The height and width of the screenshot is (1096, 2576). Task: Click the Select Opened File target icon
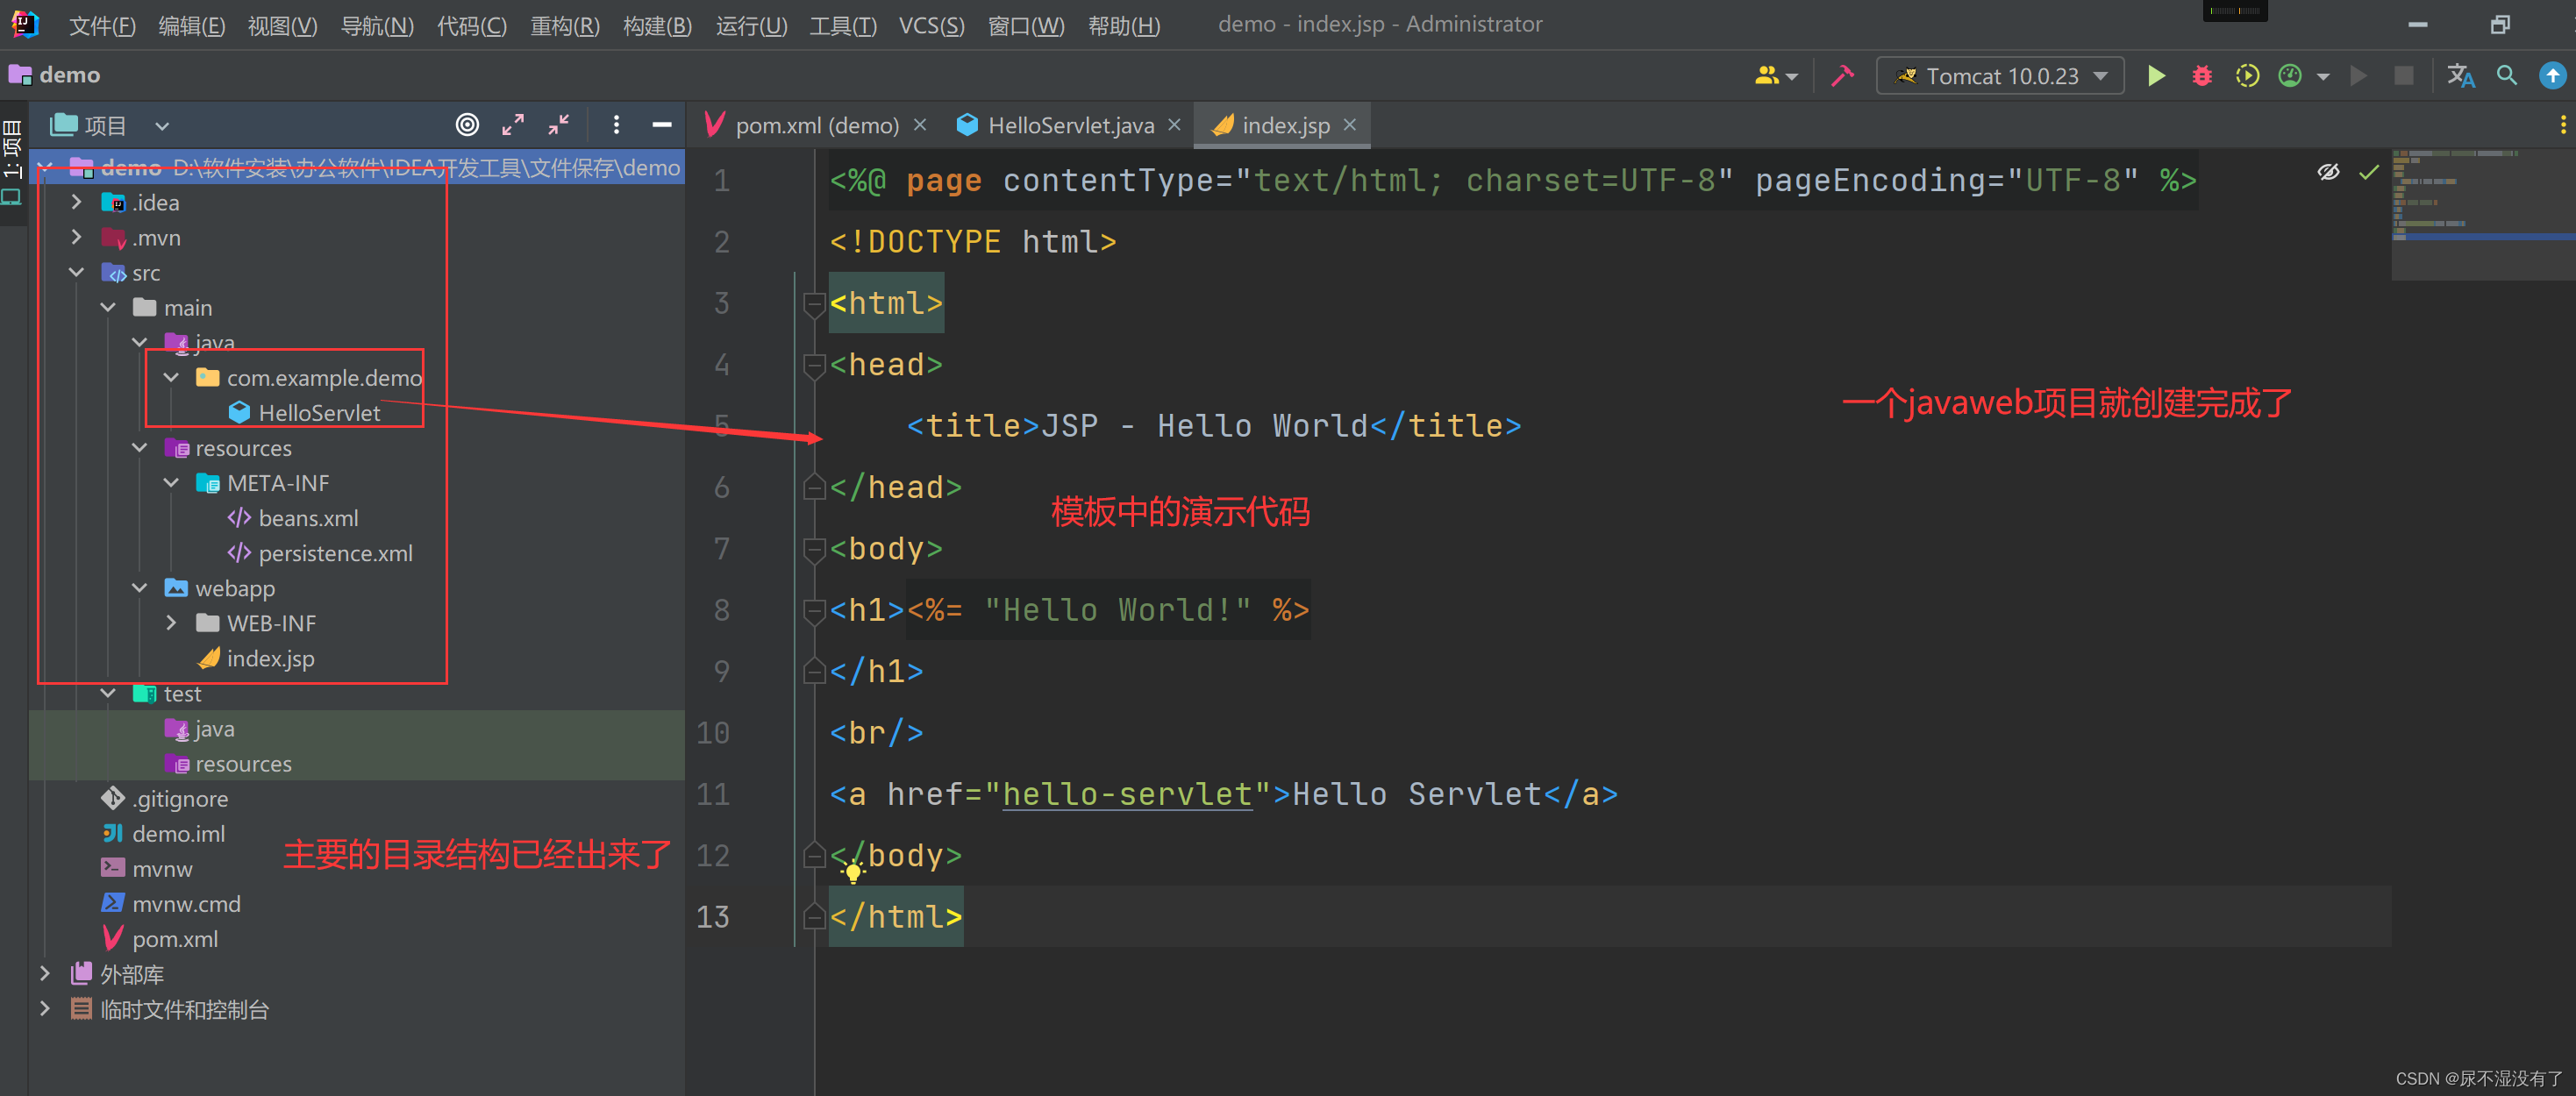tap(467, 125)
